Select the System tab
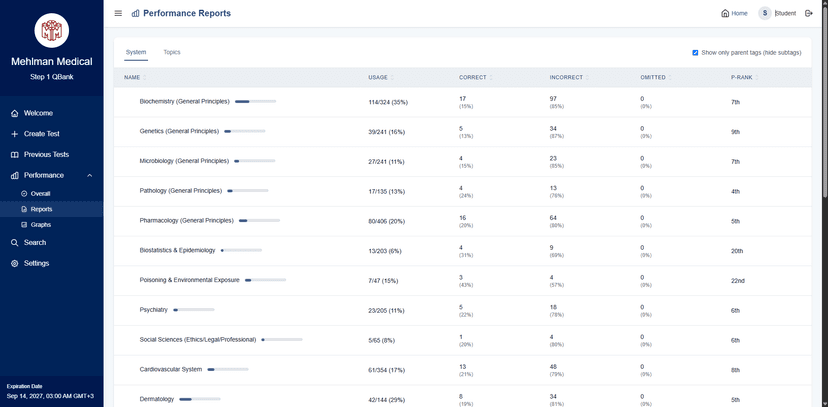The height and width of the screenshot is (407, 828). pyautogui.click(x=136, y=52)
